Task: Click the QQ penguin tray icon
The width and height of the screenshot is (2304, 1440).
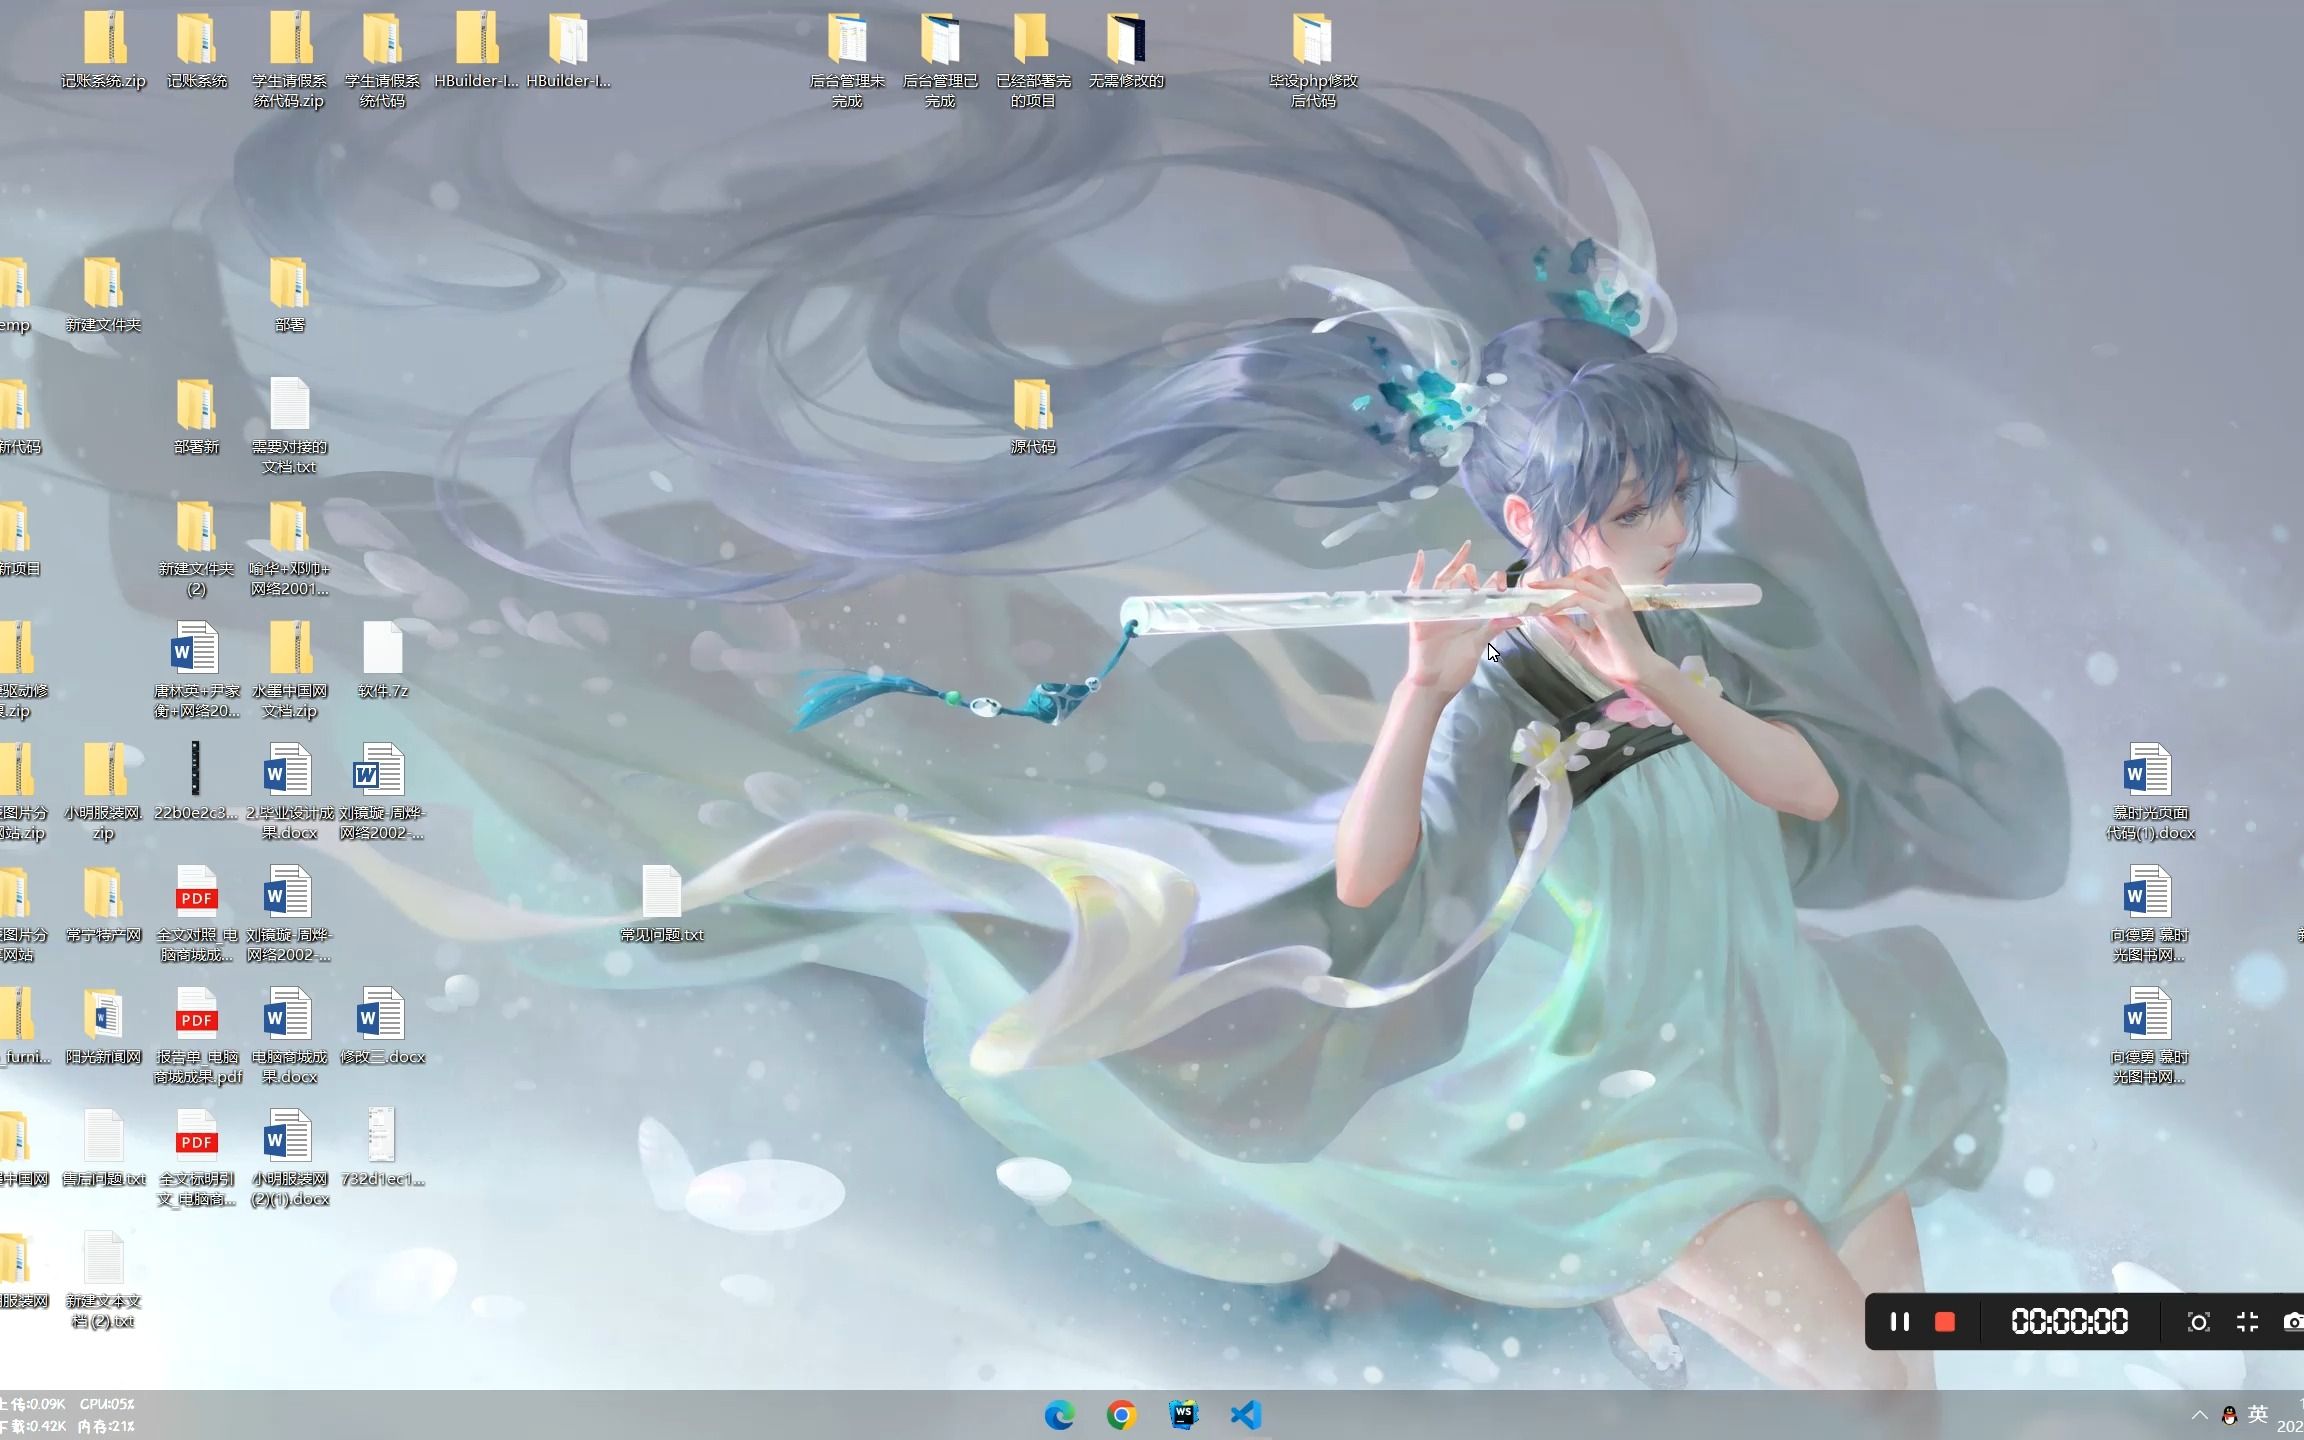Action: 2229,1415
